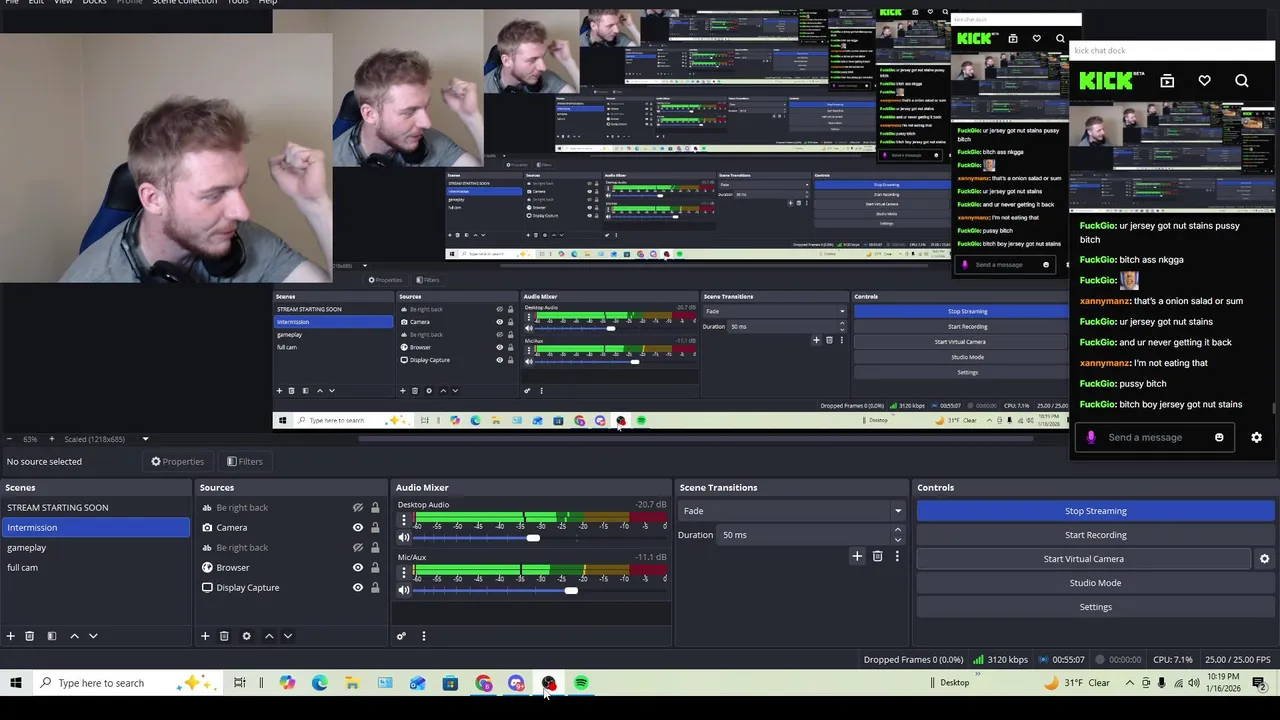
Task: Move scene up in Scenes dock
Action: (x=74, y=636)
